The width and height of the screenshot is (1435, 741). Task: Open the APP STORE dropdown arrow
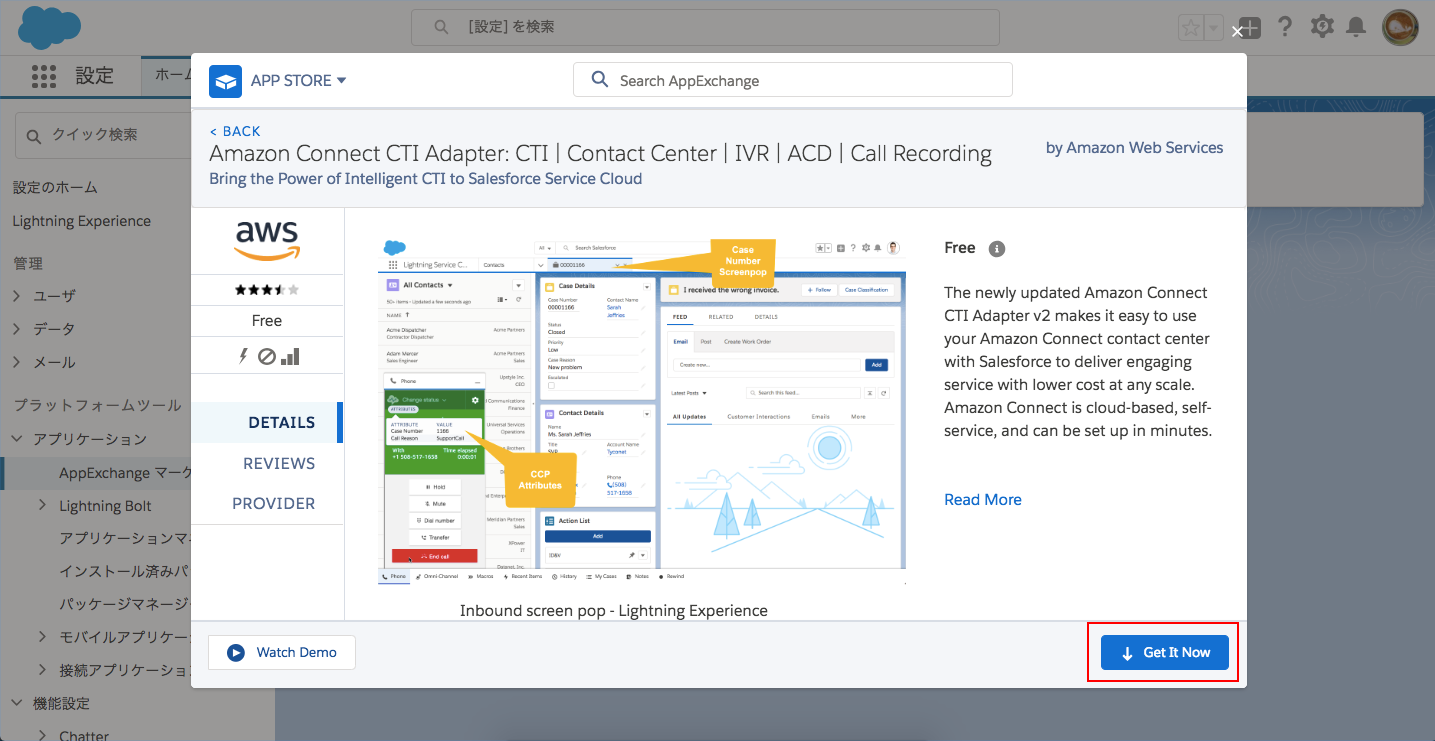[342, 80]
